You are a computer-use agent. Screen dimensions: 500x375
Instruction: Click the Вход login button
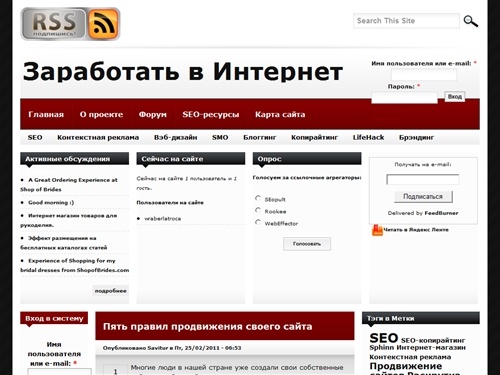pos(455,97)
